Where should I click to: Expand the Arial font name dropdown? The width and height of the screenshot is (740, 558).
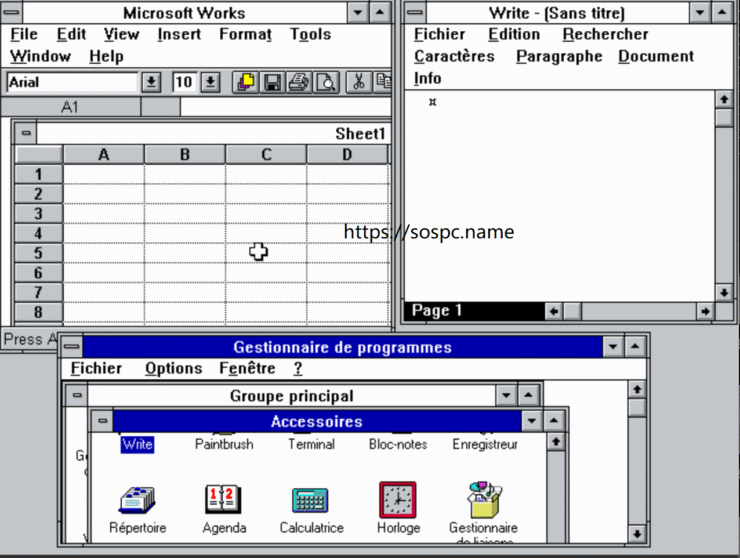pos(151,83)
